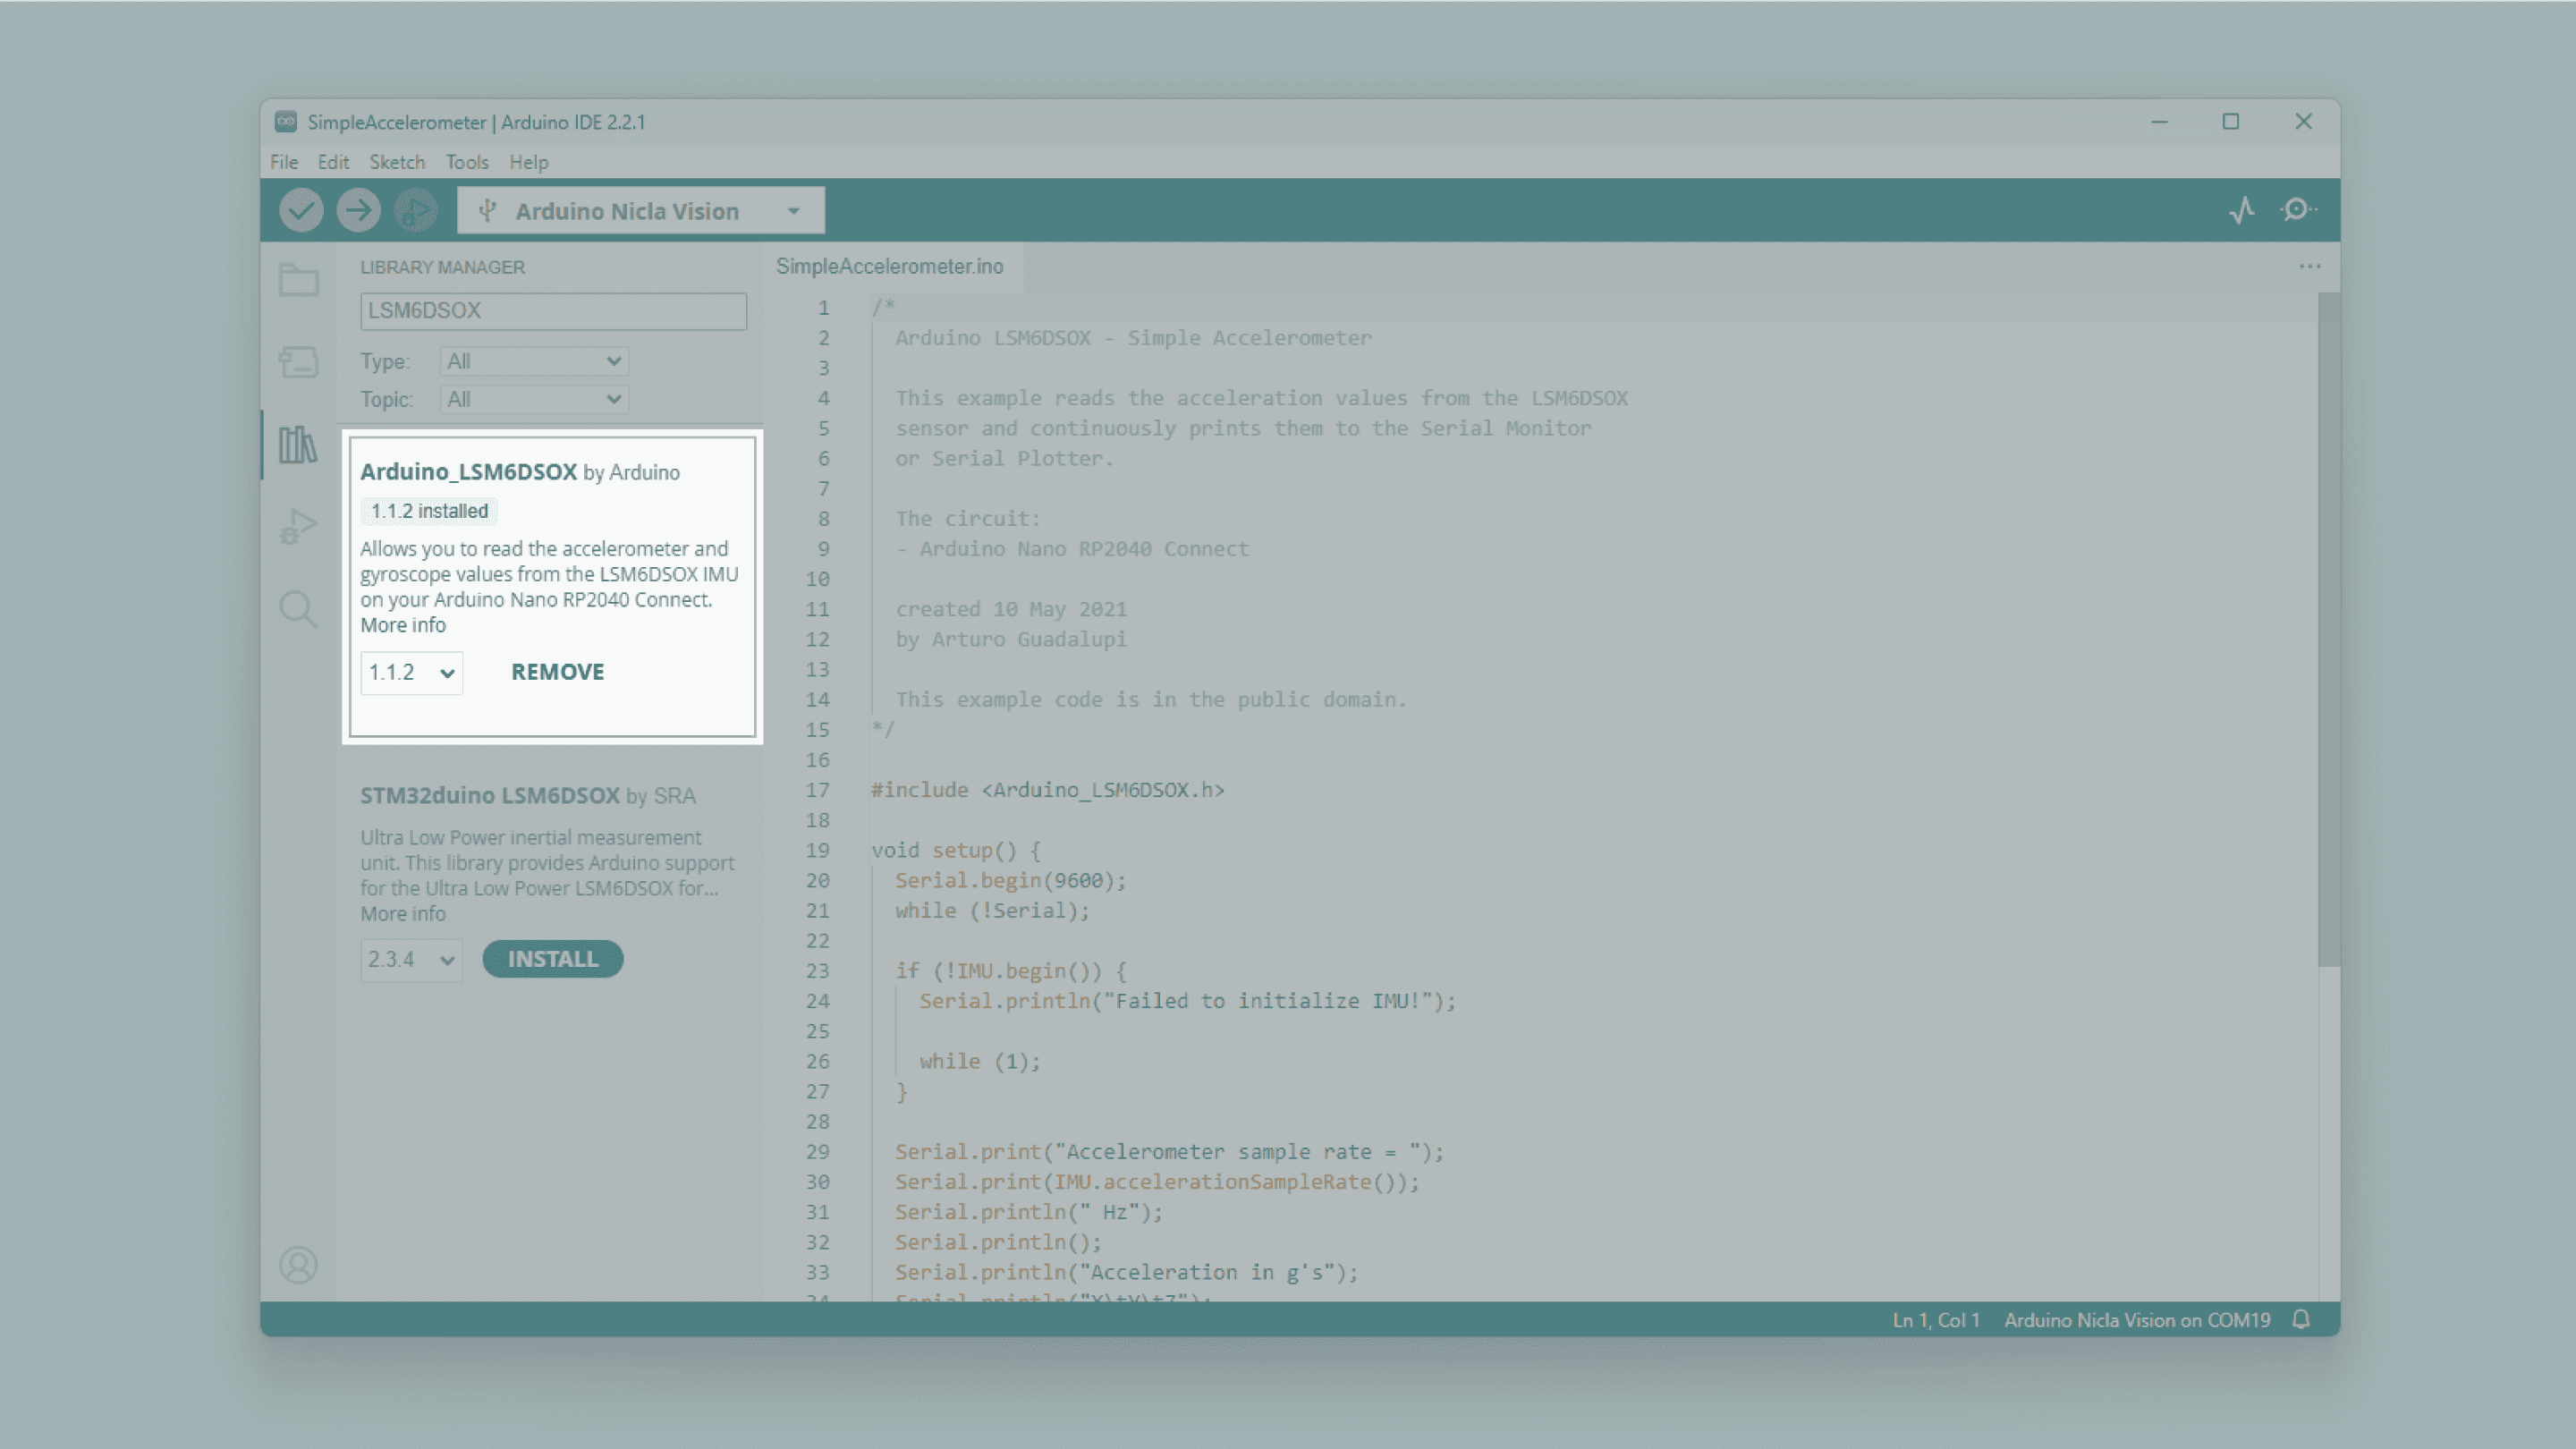
Task: Click the account profile icon
Action: (x=298, y=1265)
